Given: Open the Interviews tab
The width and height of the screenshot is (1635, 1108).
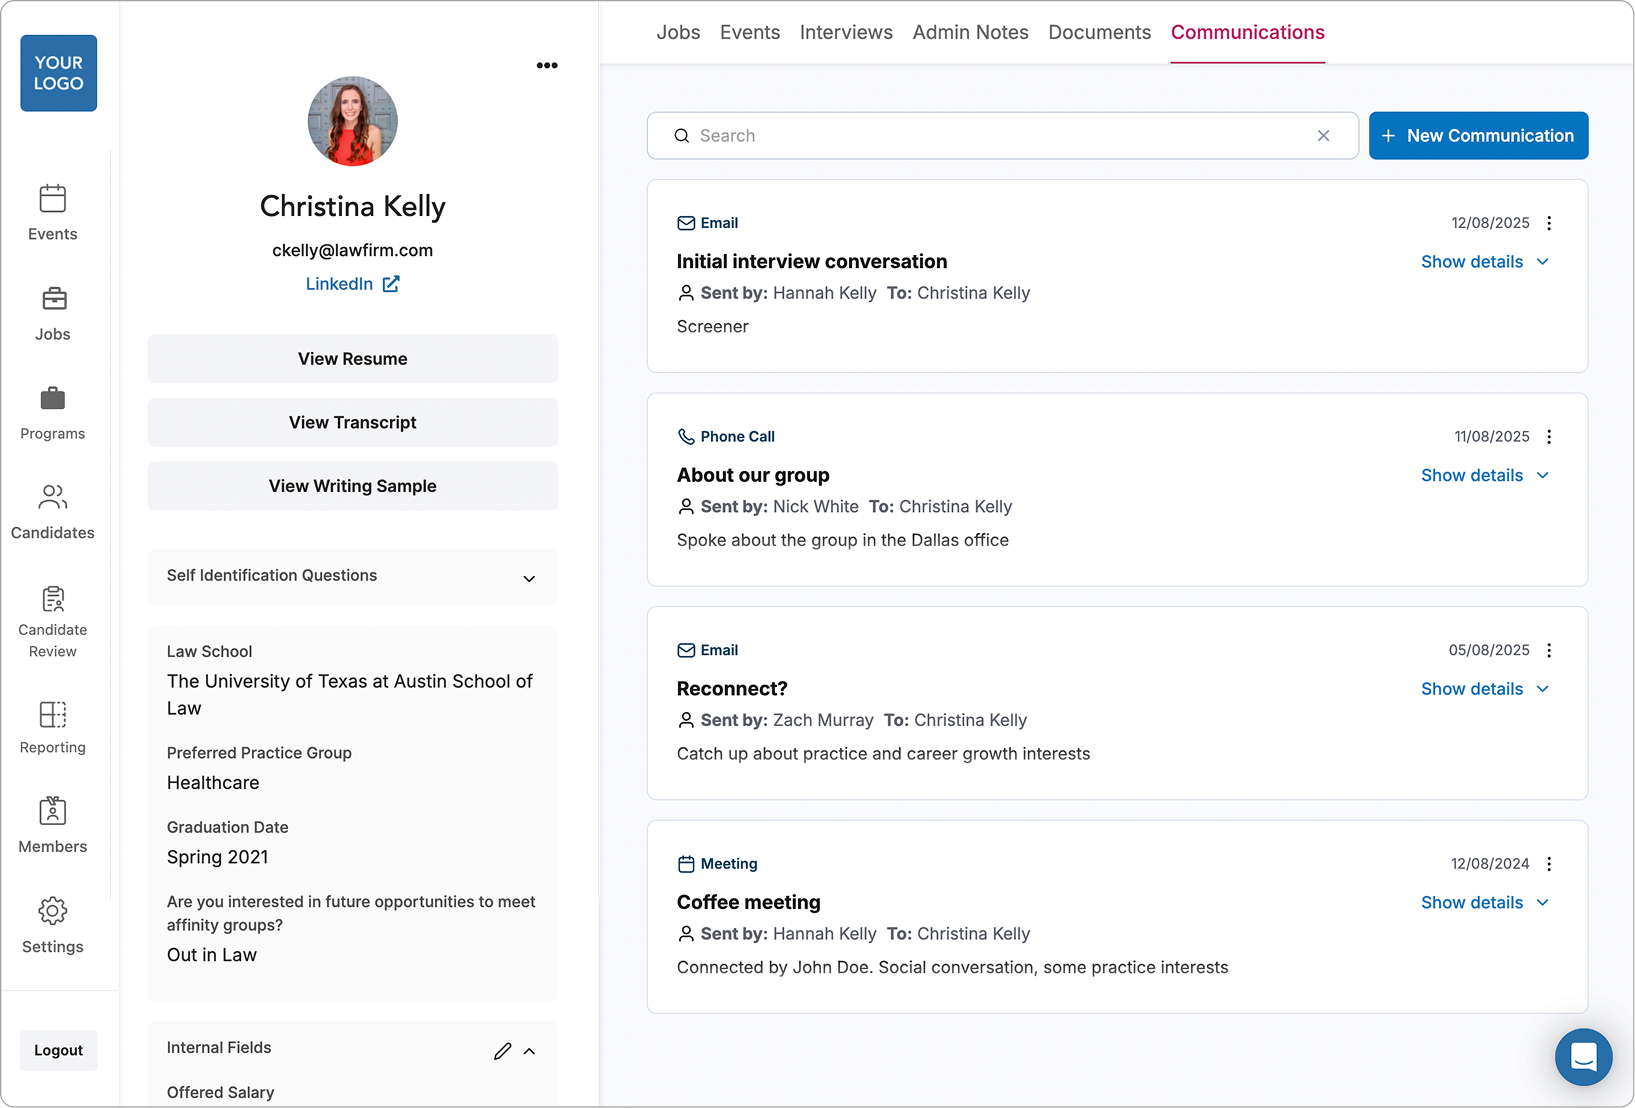Looking at the screenshot, I should coord(845,32).
